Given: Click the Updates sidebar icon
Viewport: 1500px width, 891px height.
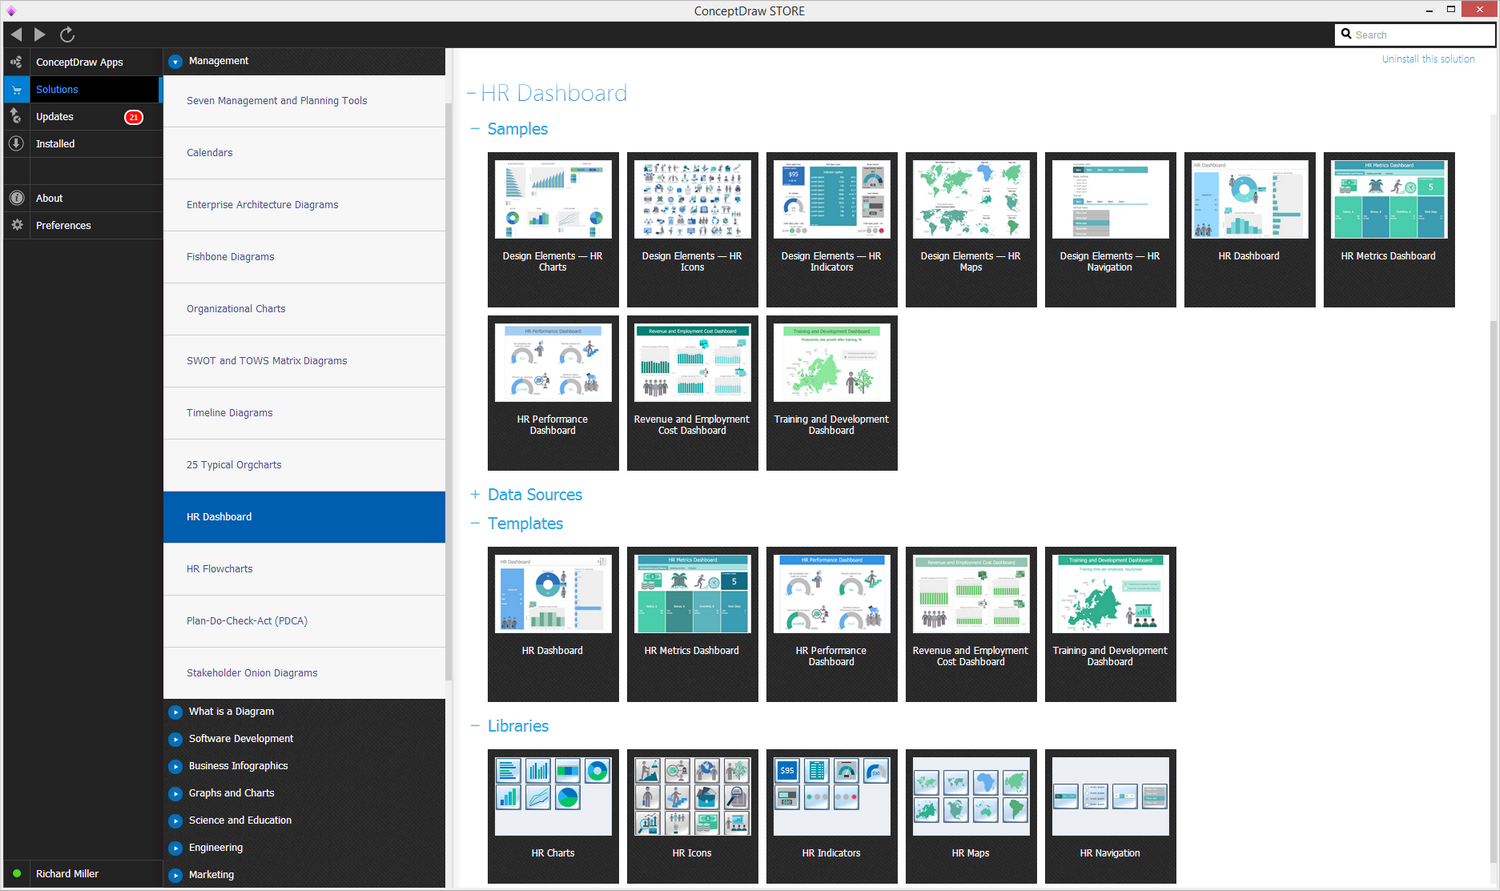Looking at the screenshot, I should (16, 116).
